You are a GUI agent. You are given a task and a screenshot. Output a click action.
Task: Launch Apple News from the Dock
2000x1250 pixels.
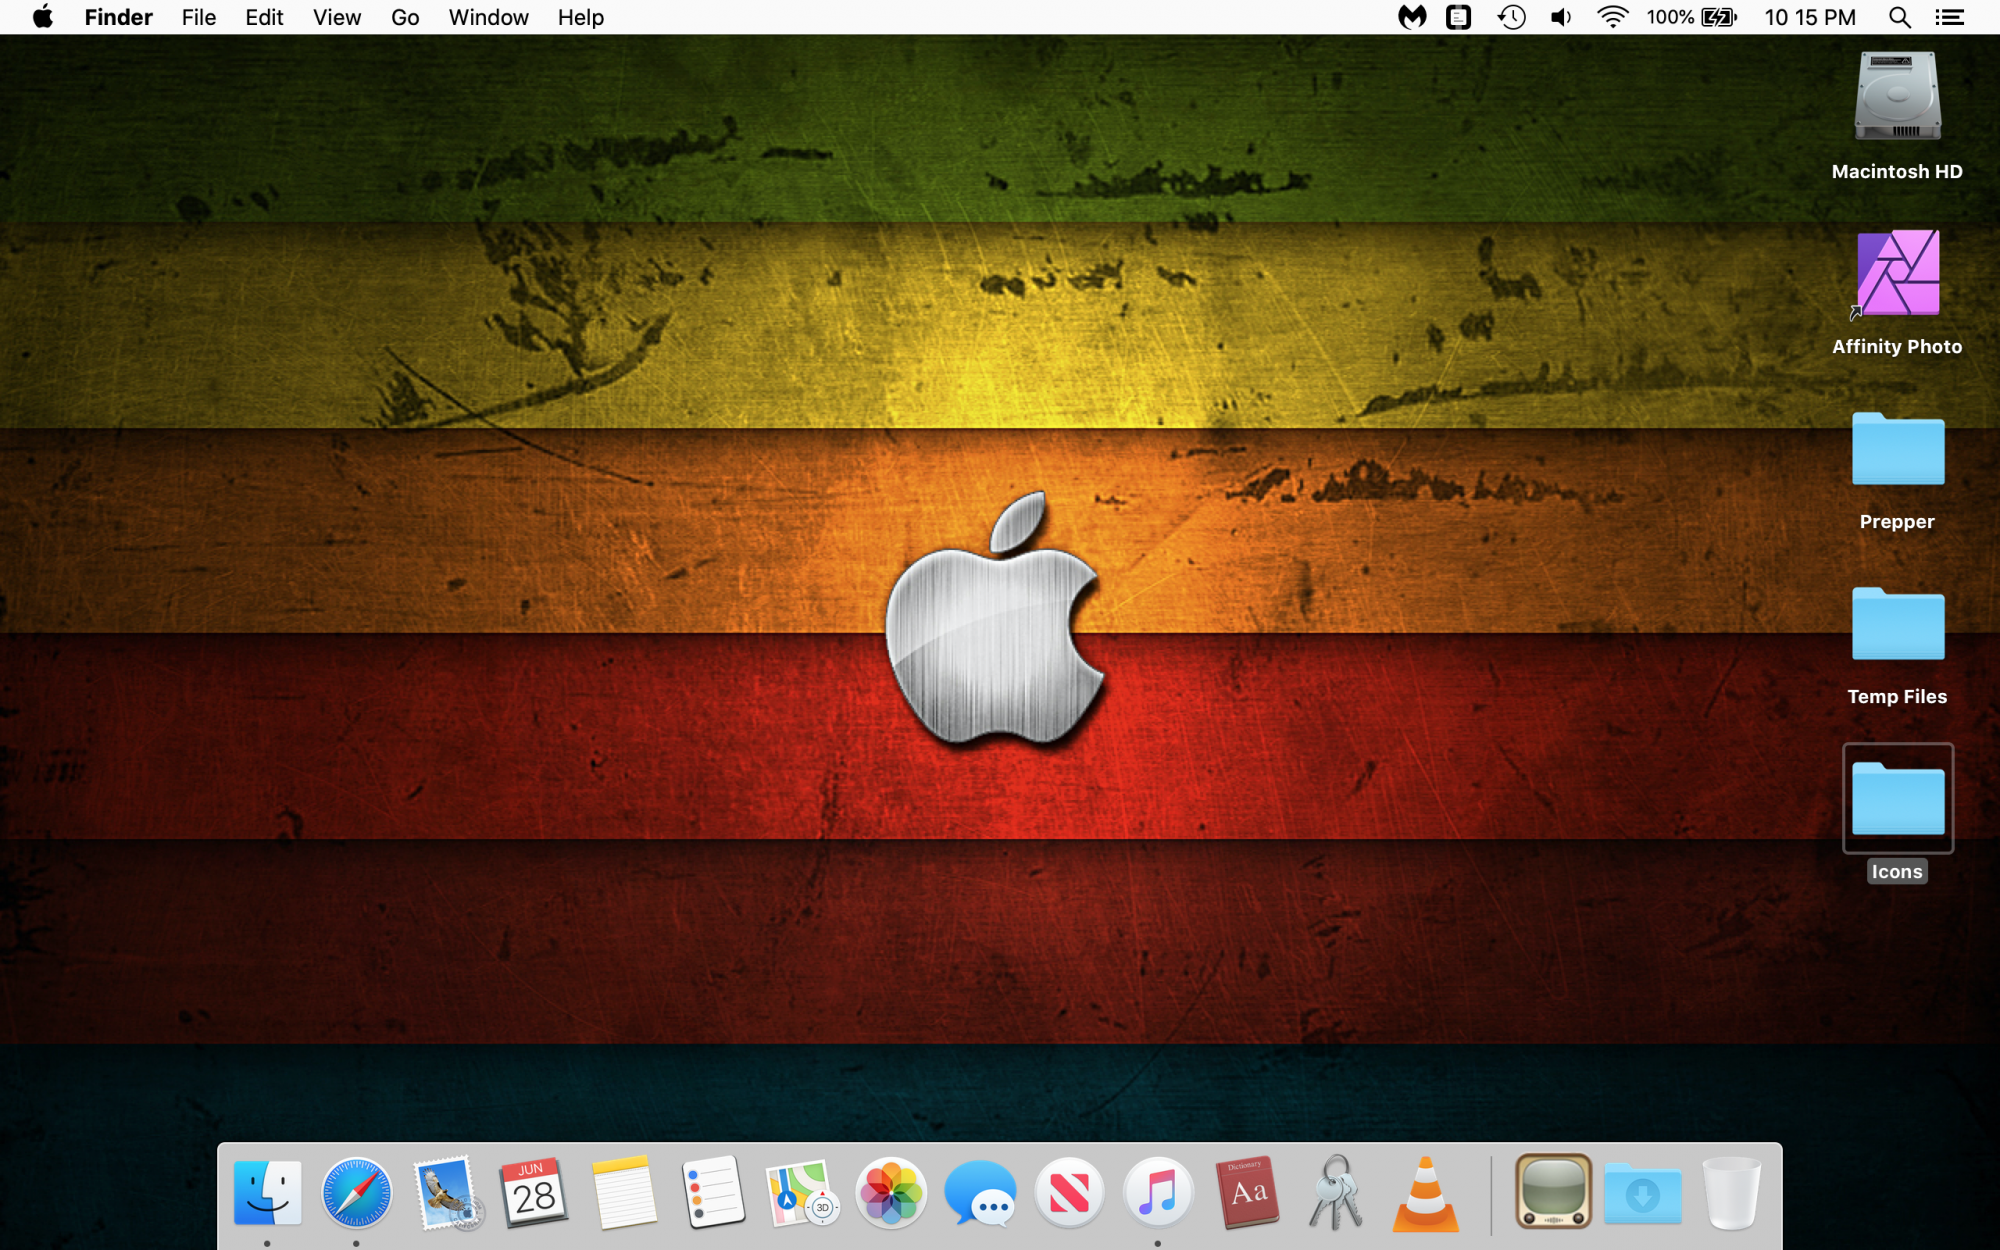click(x=1069, y=1193)
